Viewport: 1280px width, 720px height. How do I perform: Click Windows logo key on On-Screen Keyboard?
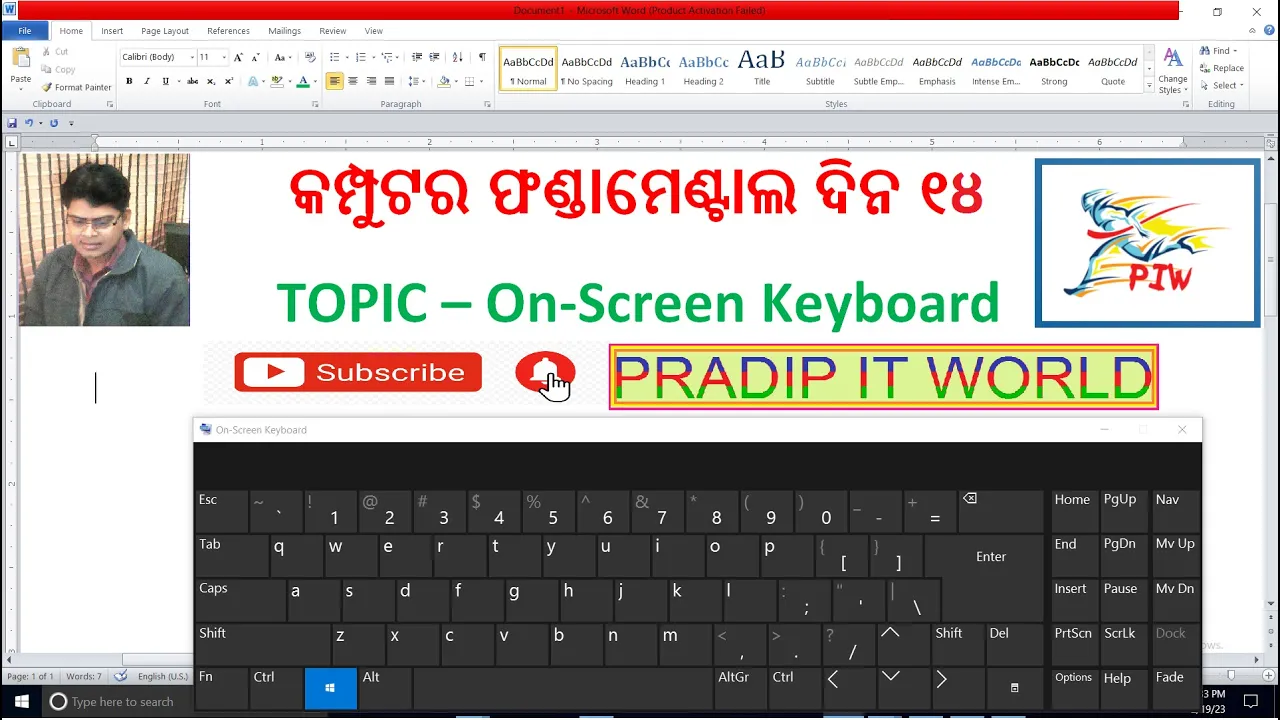click(330, 688)
